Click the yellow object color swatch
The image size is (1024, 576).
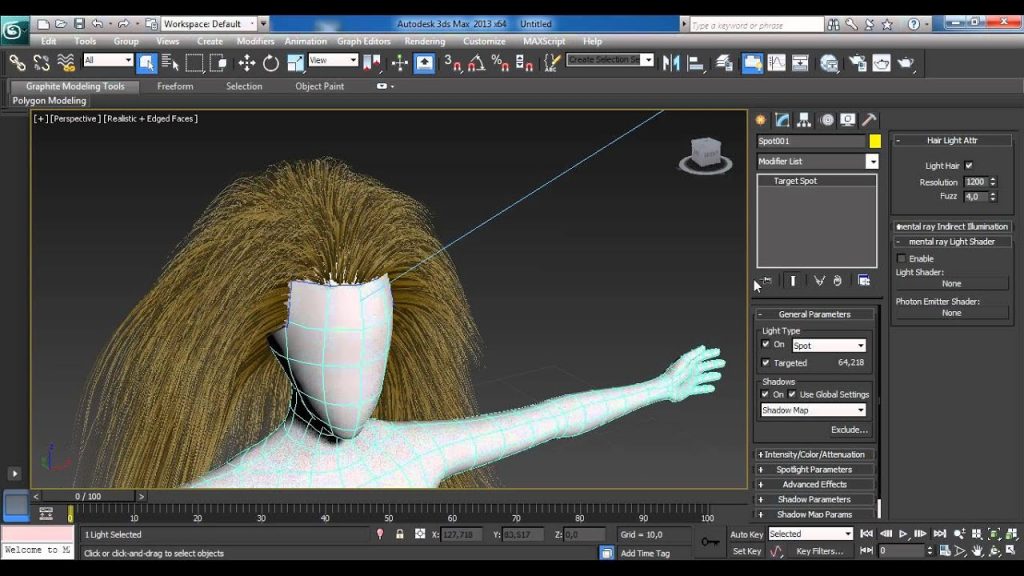875,142
